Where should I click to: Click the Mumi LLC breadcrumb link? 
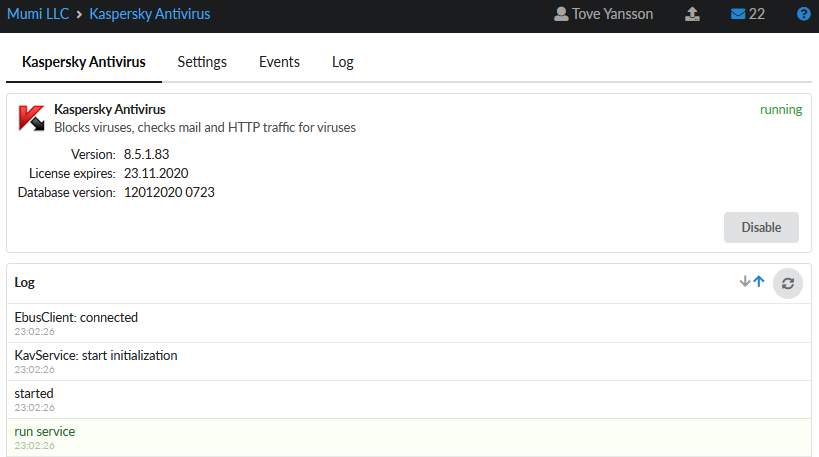(x=36, y=15)
